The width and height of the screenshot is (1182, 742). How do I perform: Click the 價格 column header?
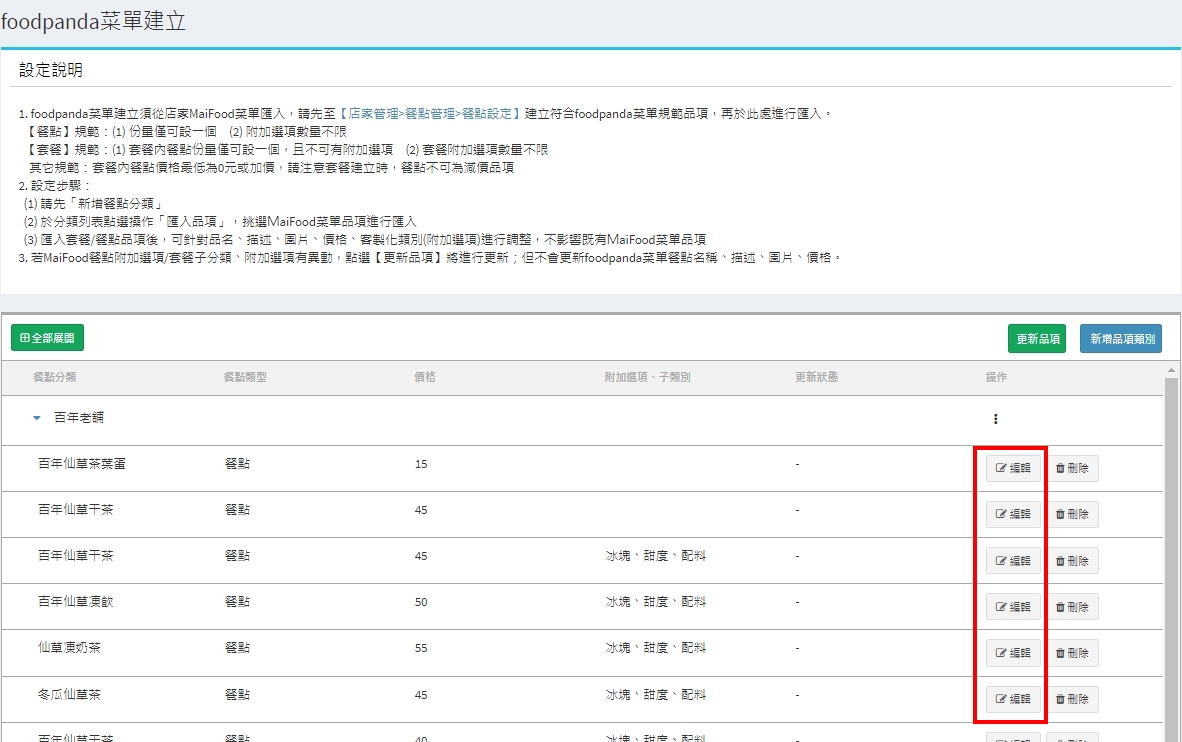coord(424,378)
